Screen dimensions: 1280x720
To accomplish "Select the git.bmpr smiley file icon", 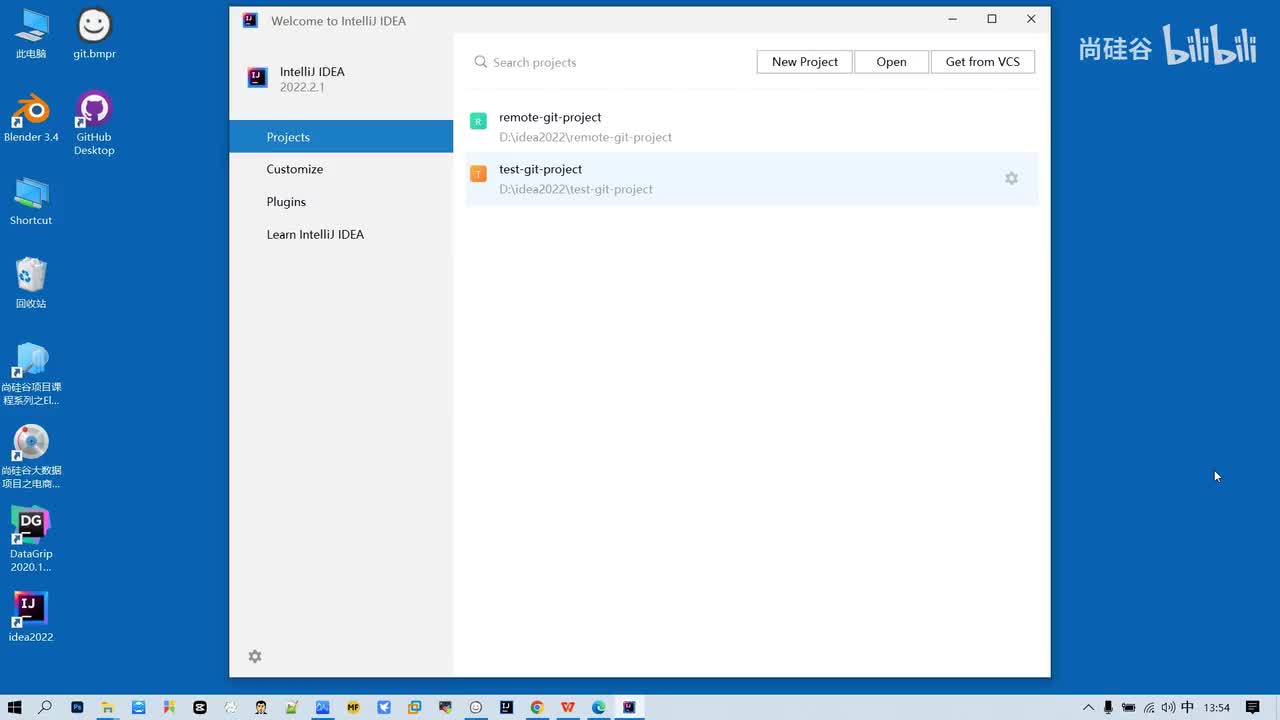I will [94, 34].
